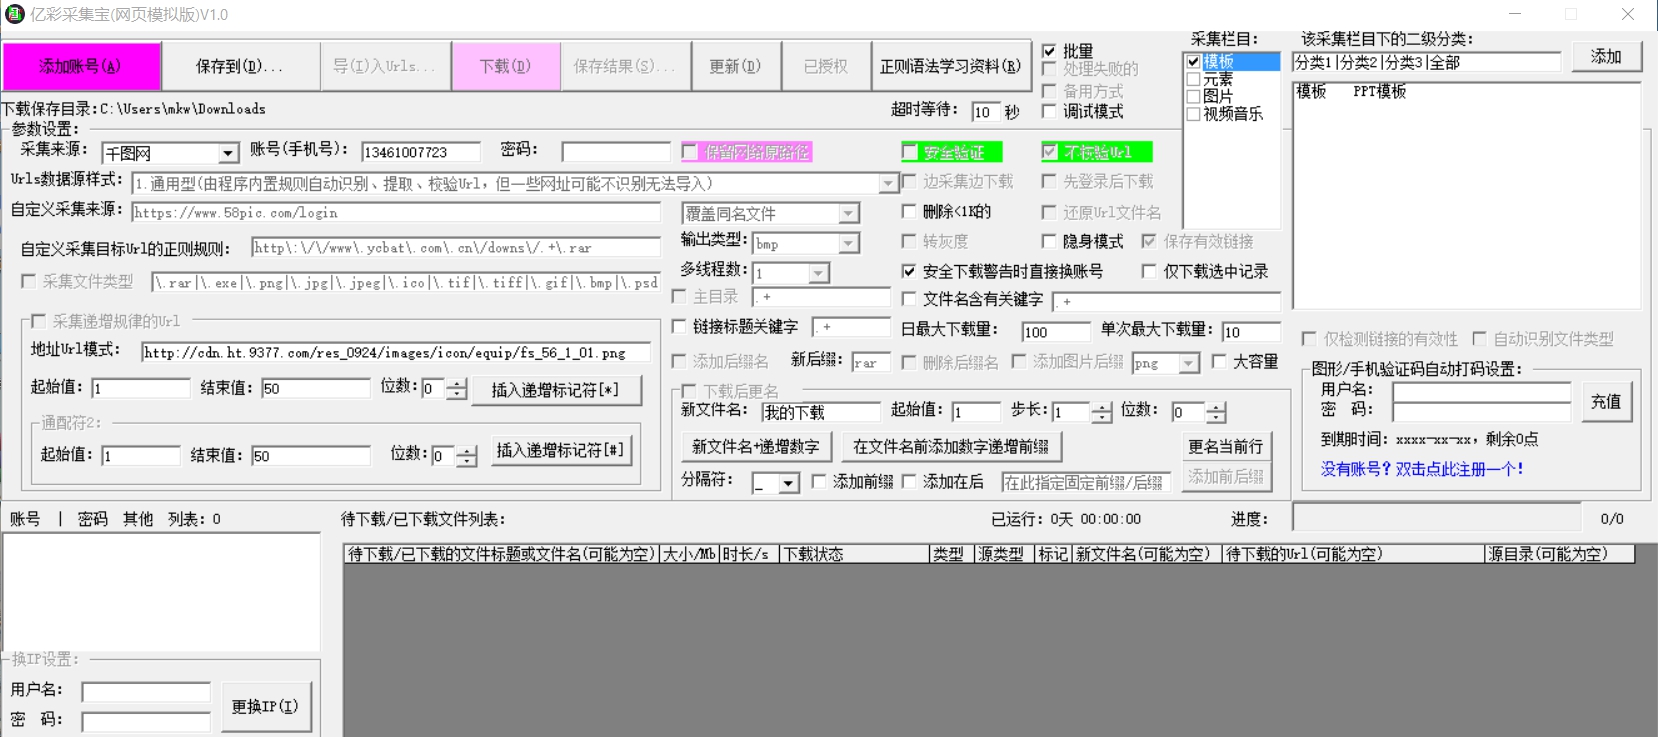This screenshot has height=737, width=1658.
Task: Open the 采集来源 dropdown
Action: 228,153
